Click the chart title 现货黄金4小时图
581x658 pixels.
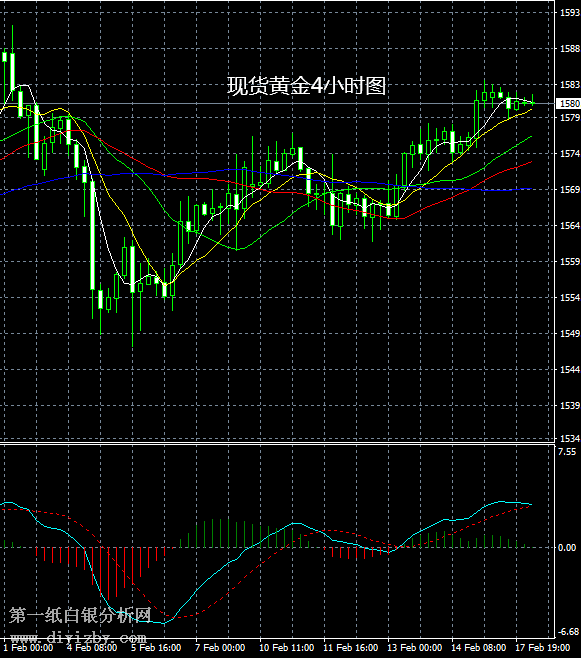click(x=307, y=86)
